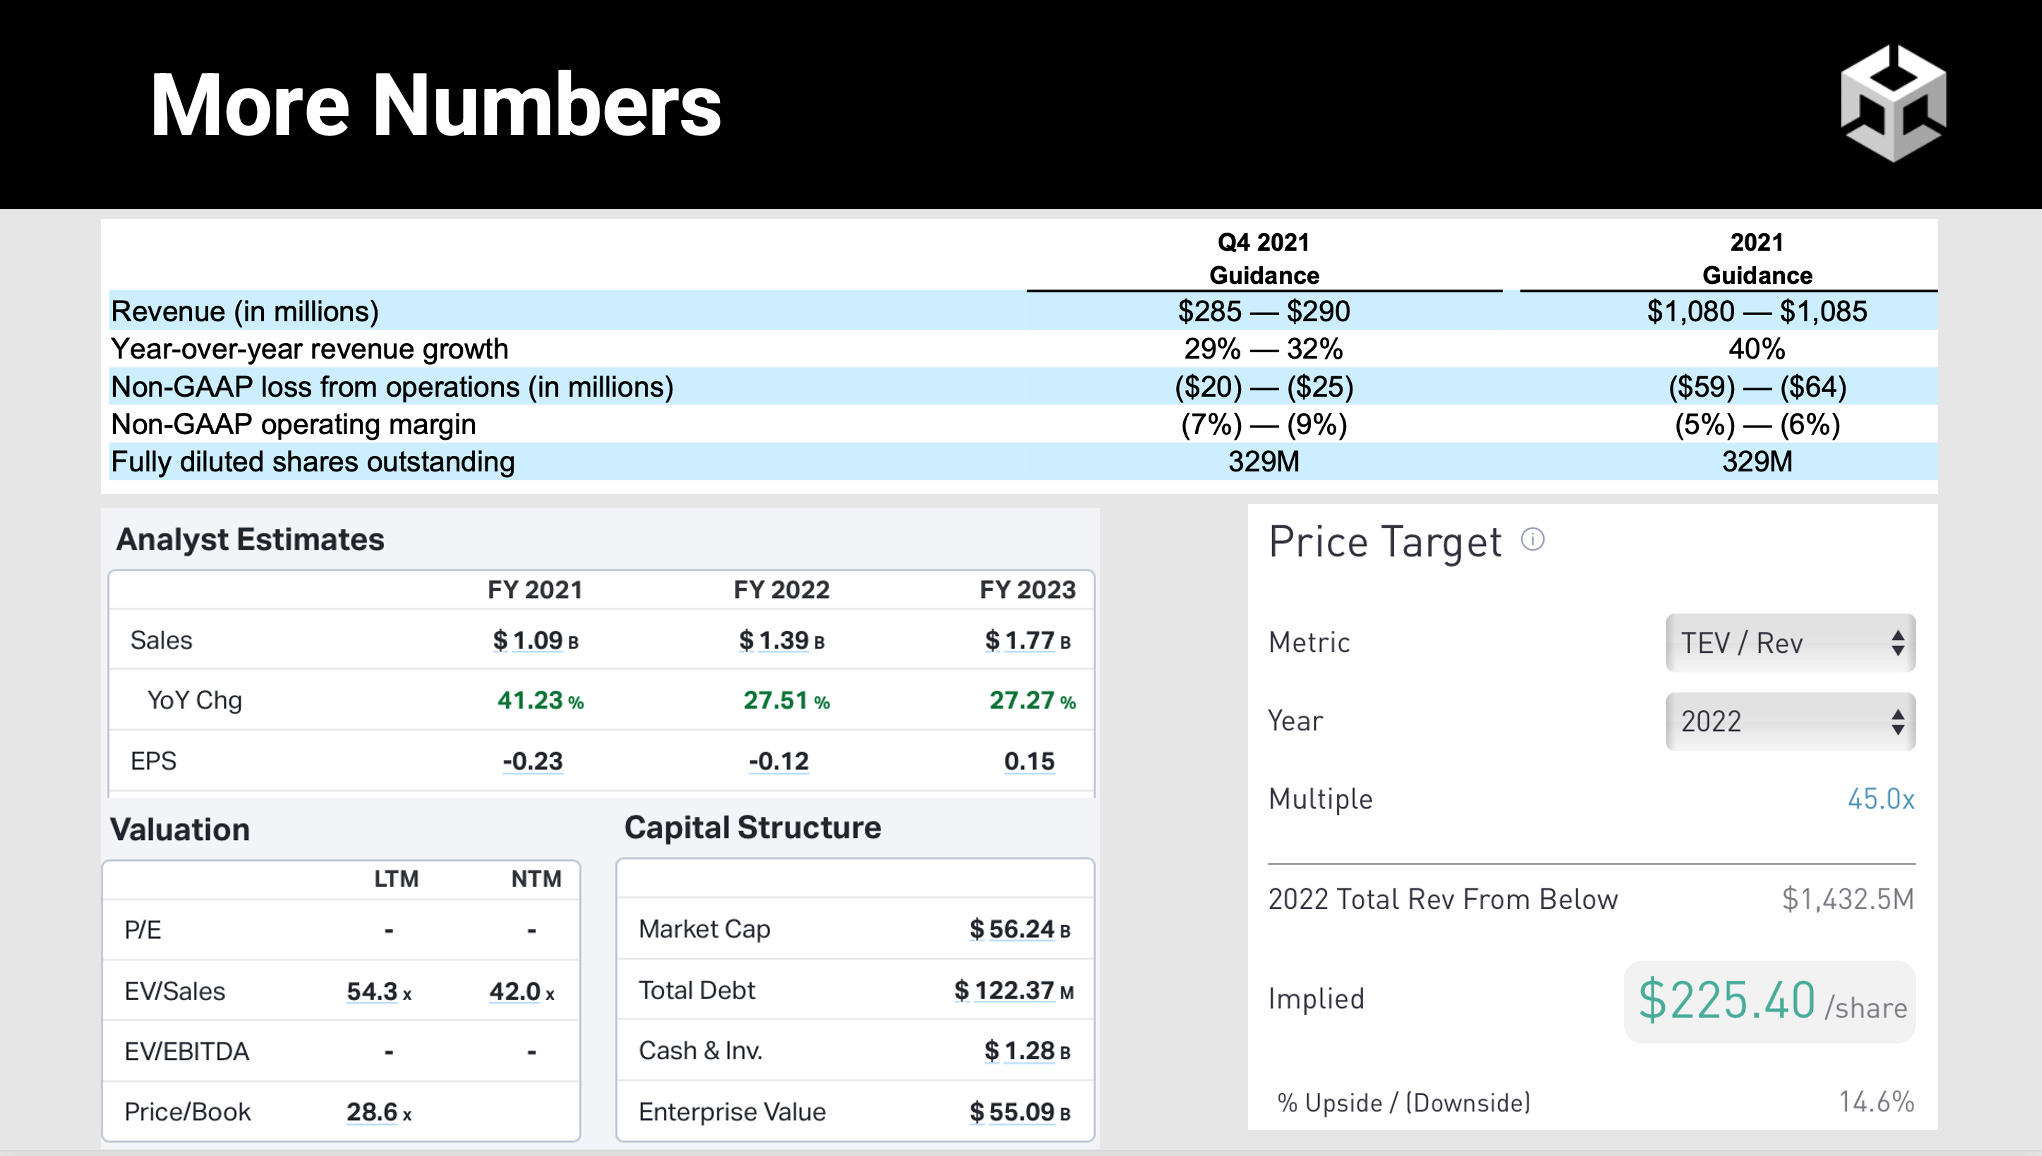Viewport: 2042px width, 1156px height.
Task: Click FY 2023 EPS value 0.15
Action: click(1029, 762)
